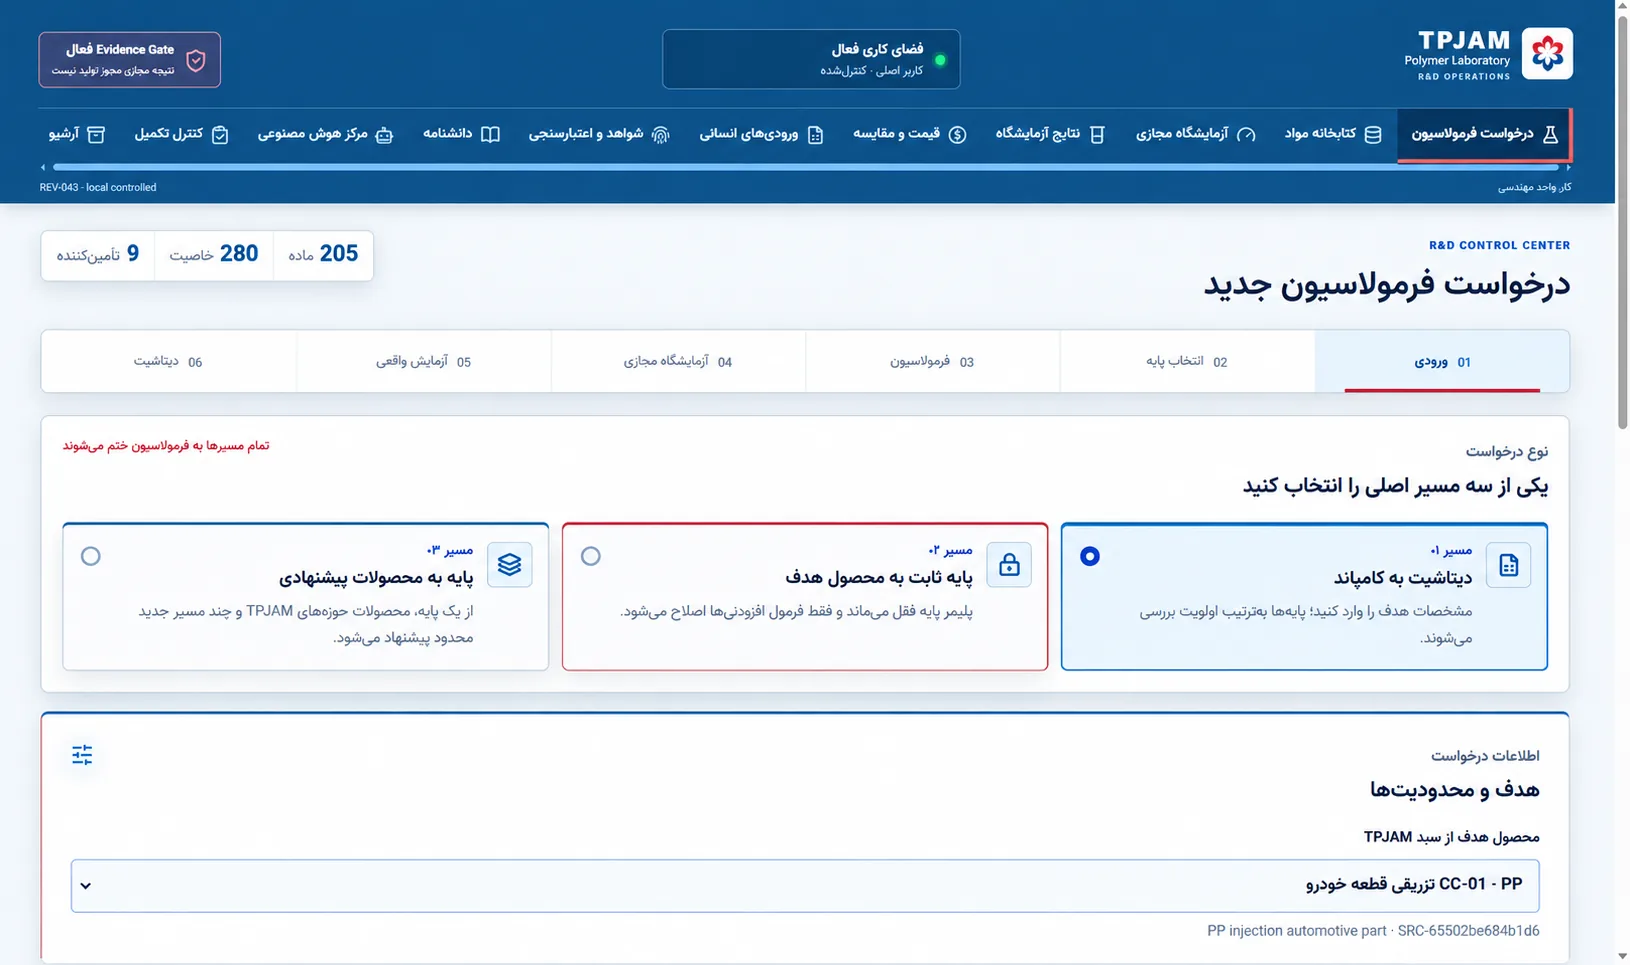
Task: Open ورودی‌های انسانی via its document icon
Action: [x=815, y=134]
